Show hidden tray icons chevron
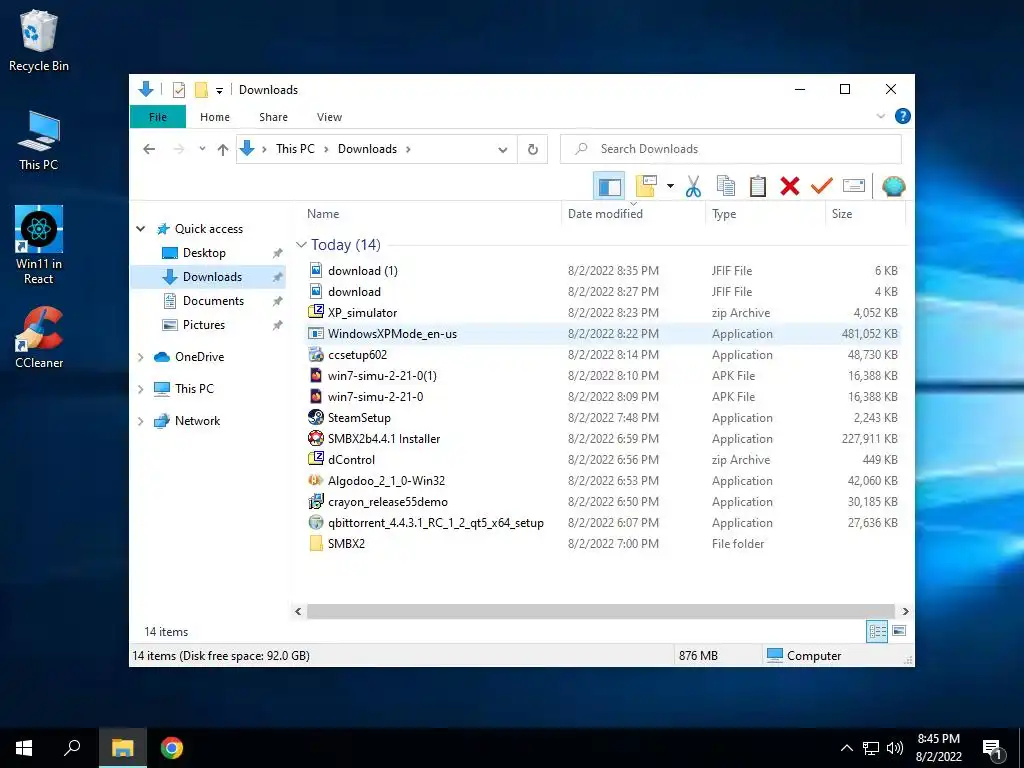 [x=846, y=748]
